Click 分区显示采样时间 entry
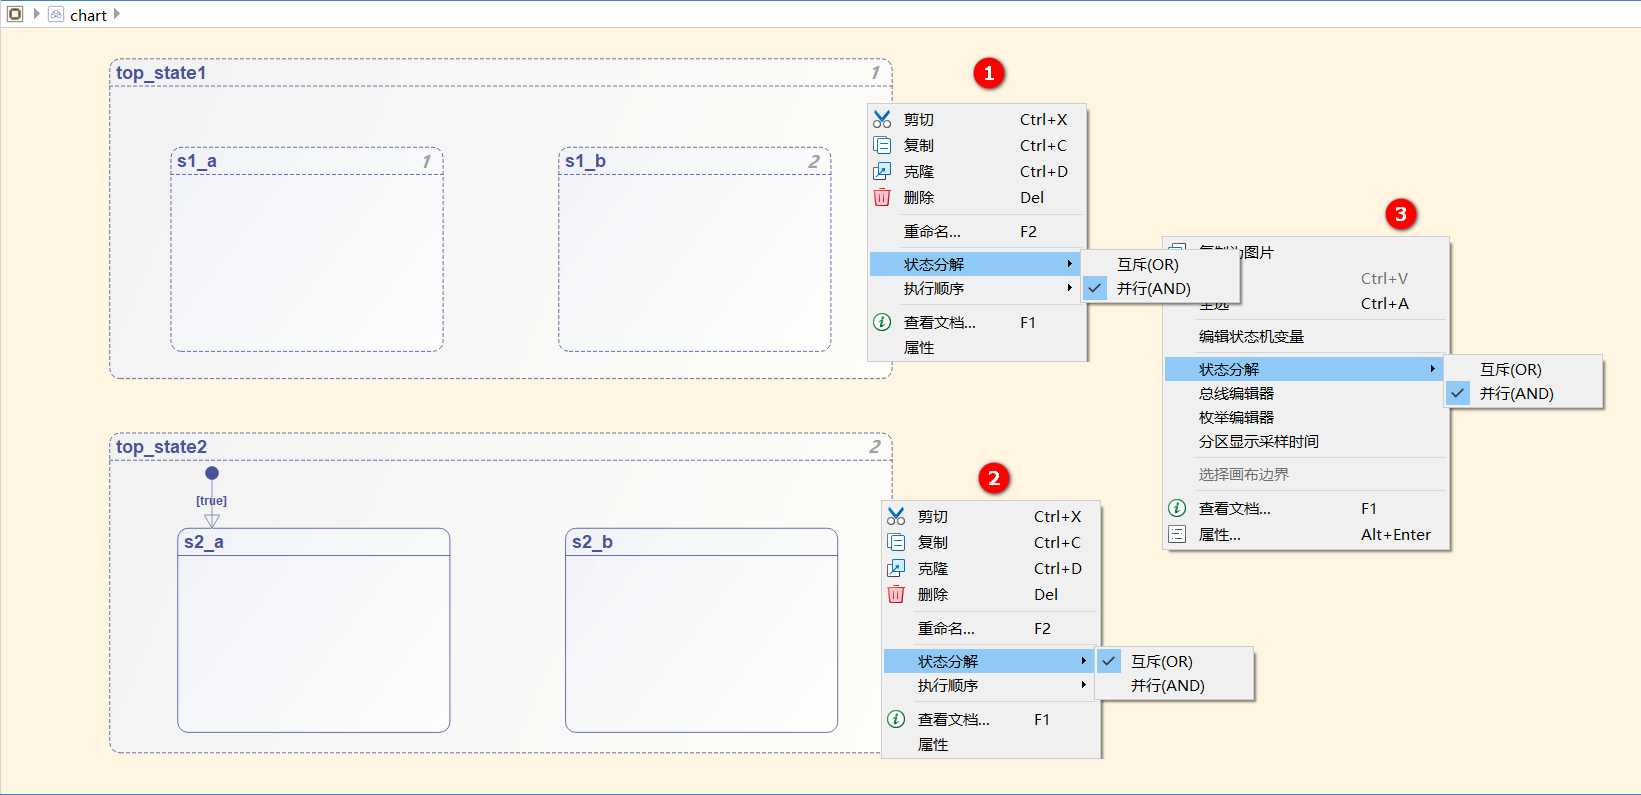 (1258, 441)
